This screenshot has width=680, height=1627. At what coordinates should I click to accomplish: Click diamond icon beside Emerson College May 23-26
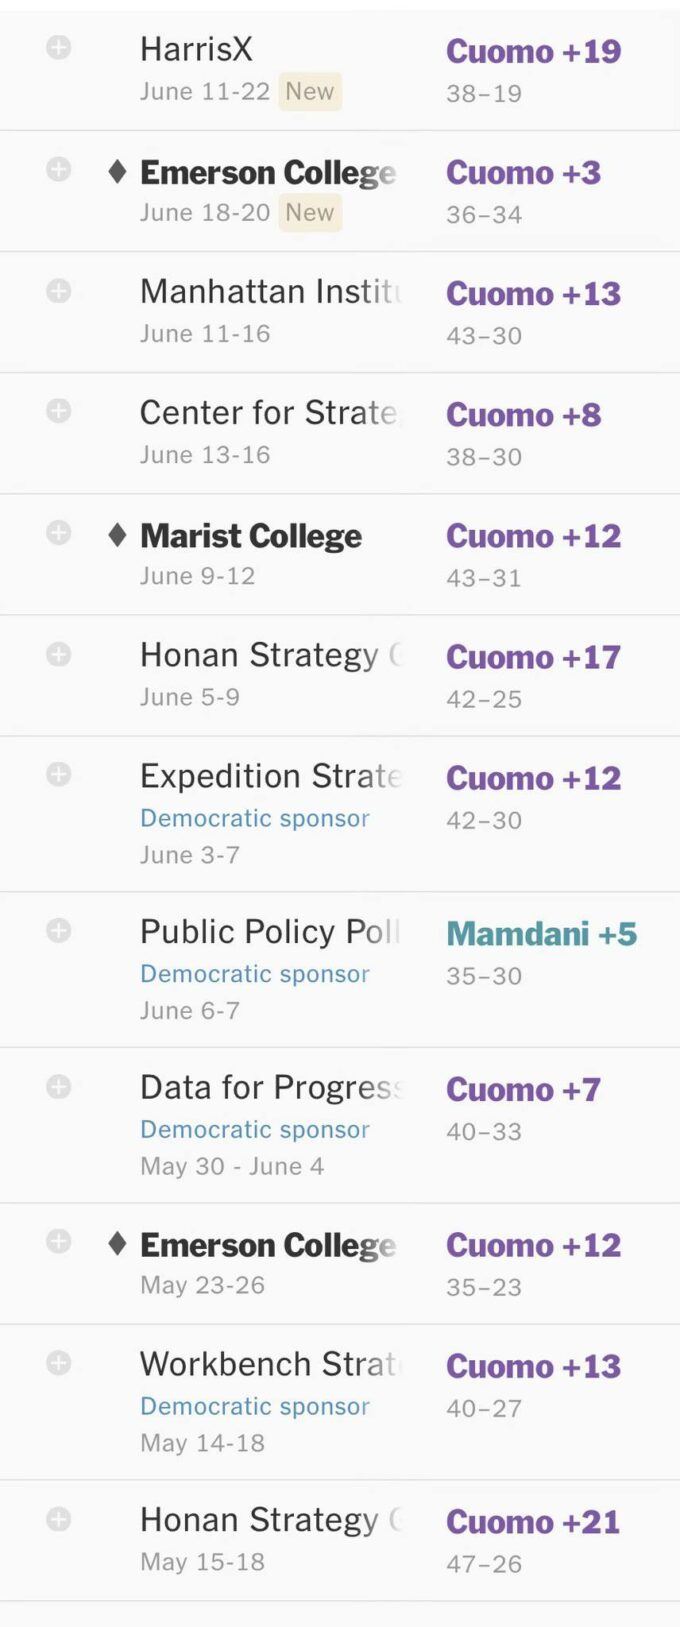pyautogui.click(x=117, y=1244)
